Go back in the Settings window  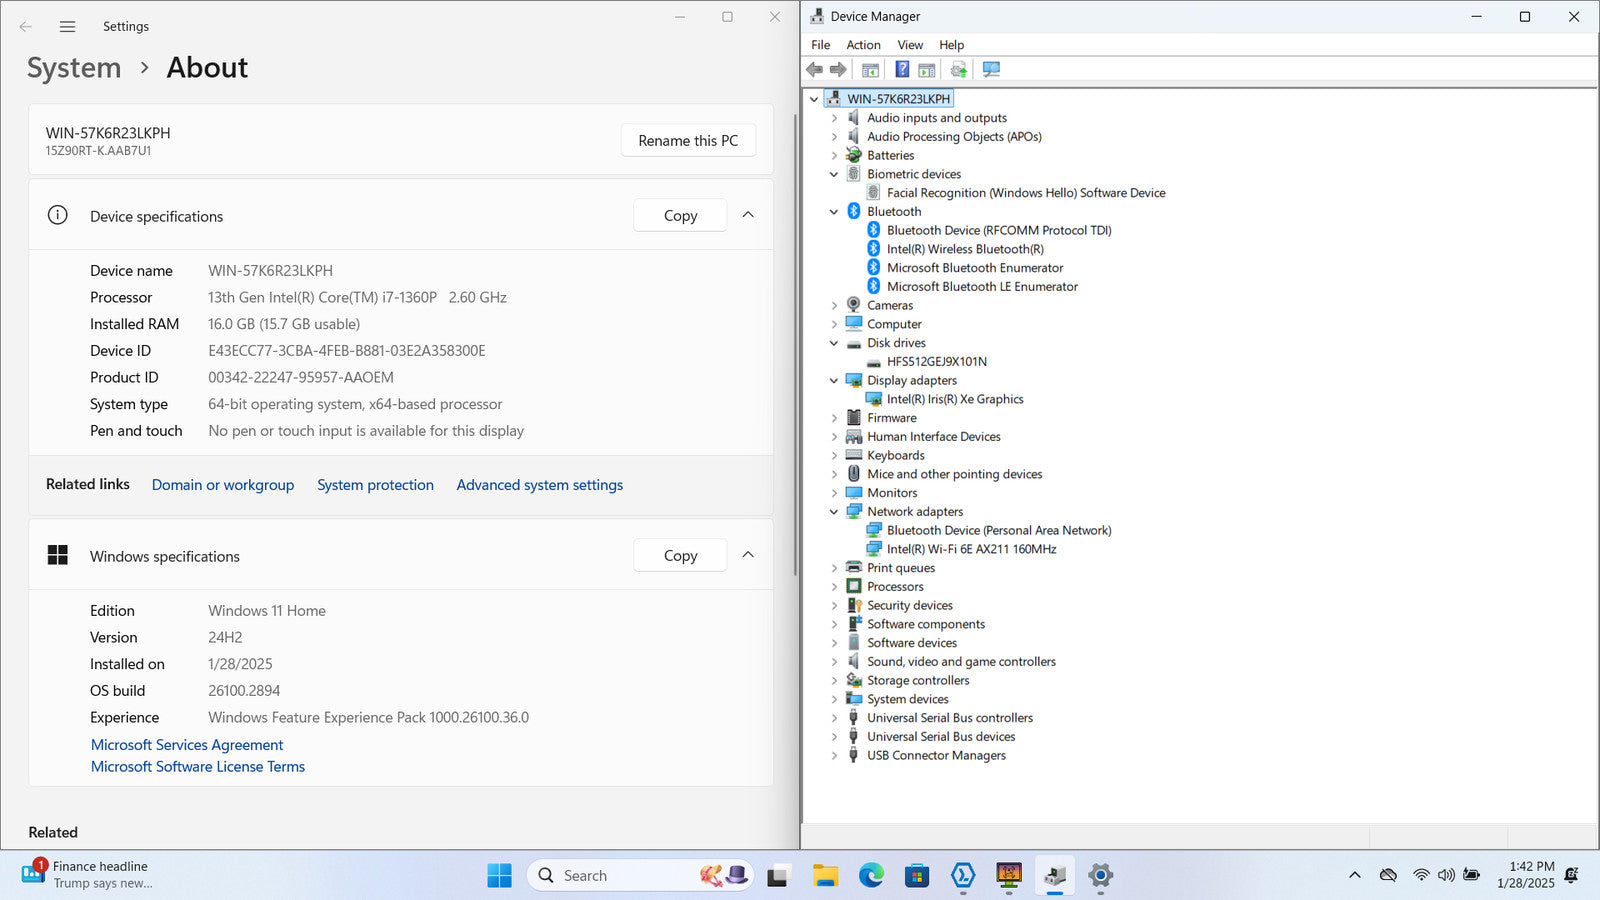point(26,27)
